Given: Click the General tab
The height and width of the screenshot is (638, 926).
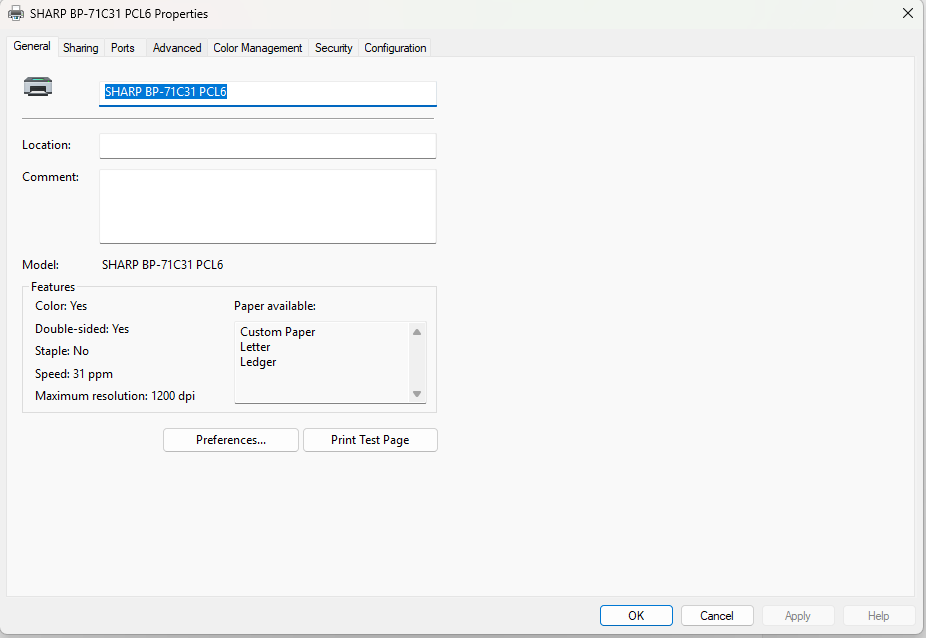Looking at the screenshot, I should 32,47.
